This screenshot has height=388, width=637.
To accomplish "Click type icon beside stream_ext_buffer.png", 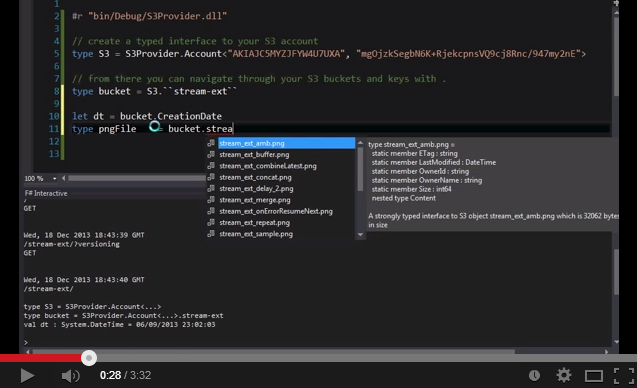I will [211, 154].
